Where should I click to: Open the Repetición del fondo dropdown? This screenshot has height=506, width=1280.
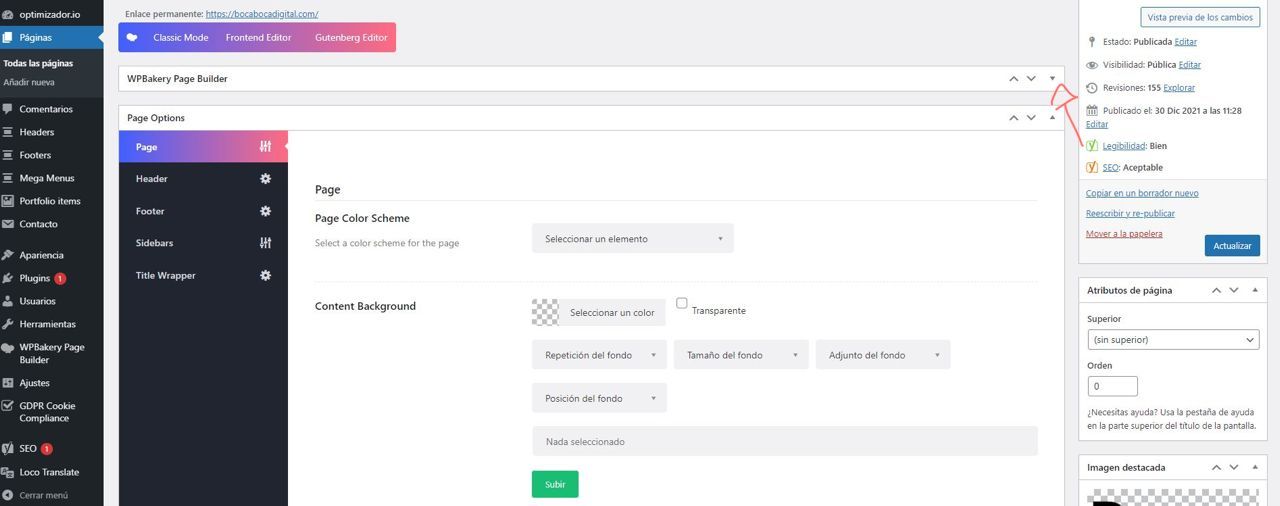coord(599,355)
